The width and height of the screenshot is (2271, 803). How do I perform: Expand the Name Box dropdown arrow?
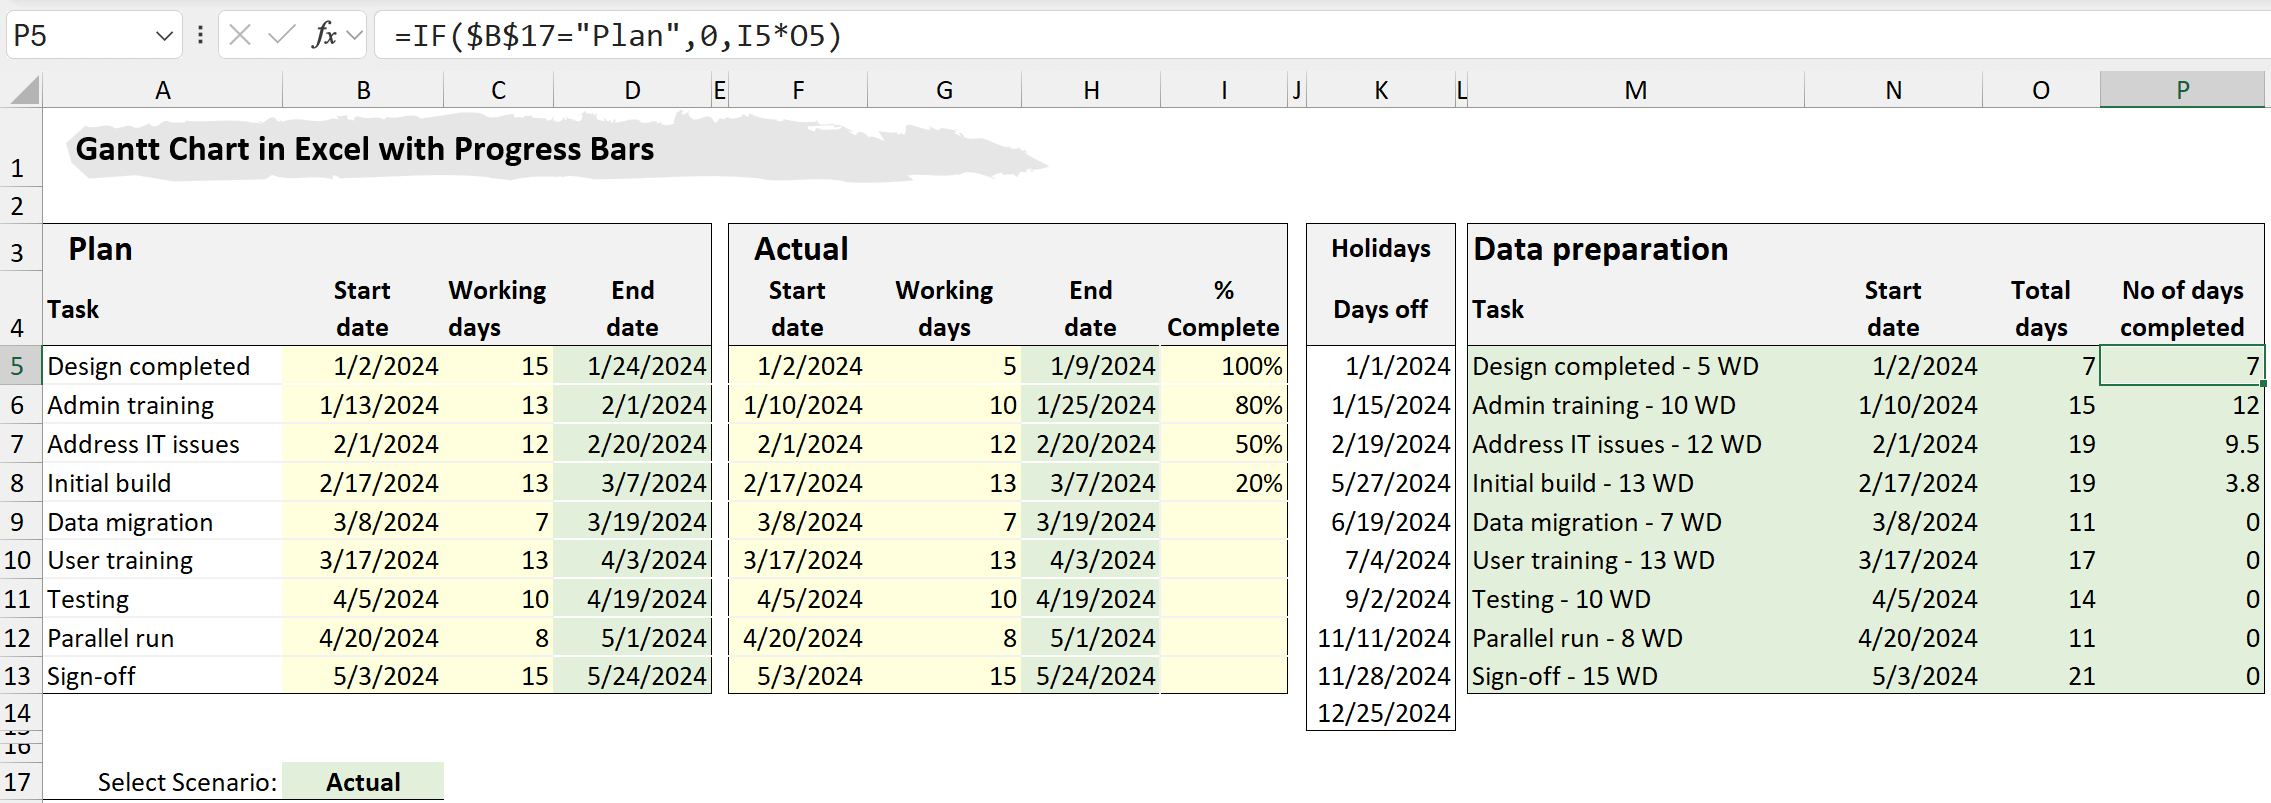tap(164, 37)
